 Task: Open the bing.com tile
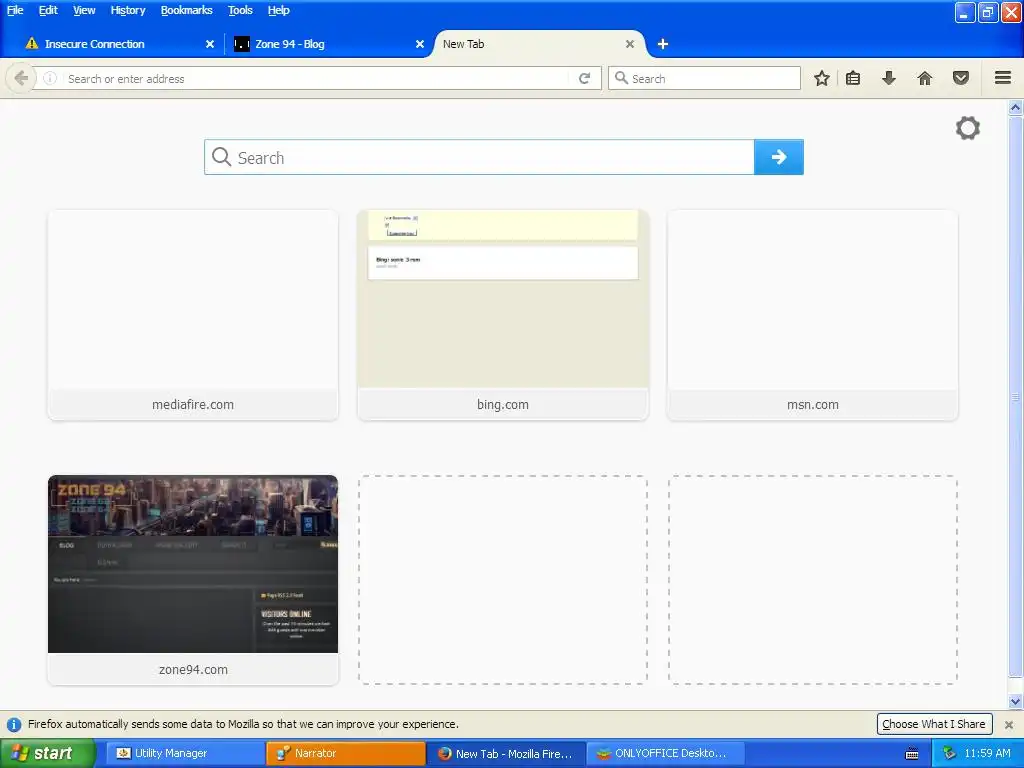(x=503, y=315)
